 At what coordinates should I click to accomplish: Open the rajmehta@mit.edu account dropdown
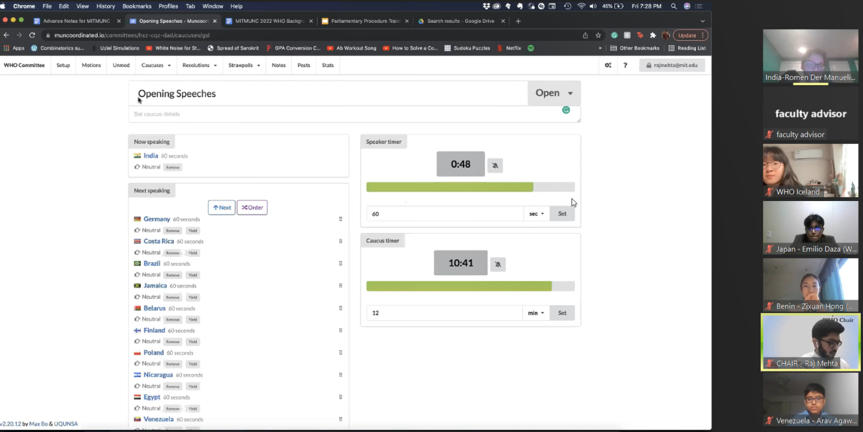pos(671,65)
